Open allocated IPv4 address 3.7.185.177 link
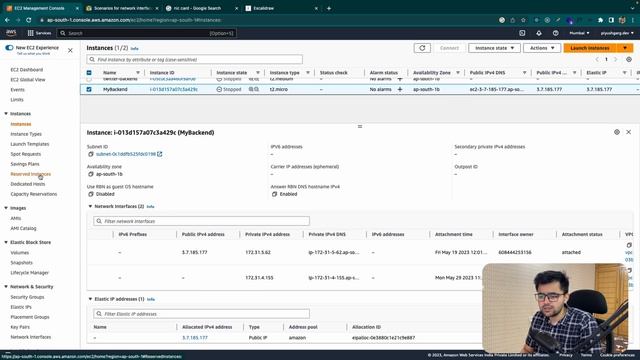This screenshot has width=640, height=360. click(x=195, y=338)
